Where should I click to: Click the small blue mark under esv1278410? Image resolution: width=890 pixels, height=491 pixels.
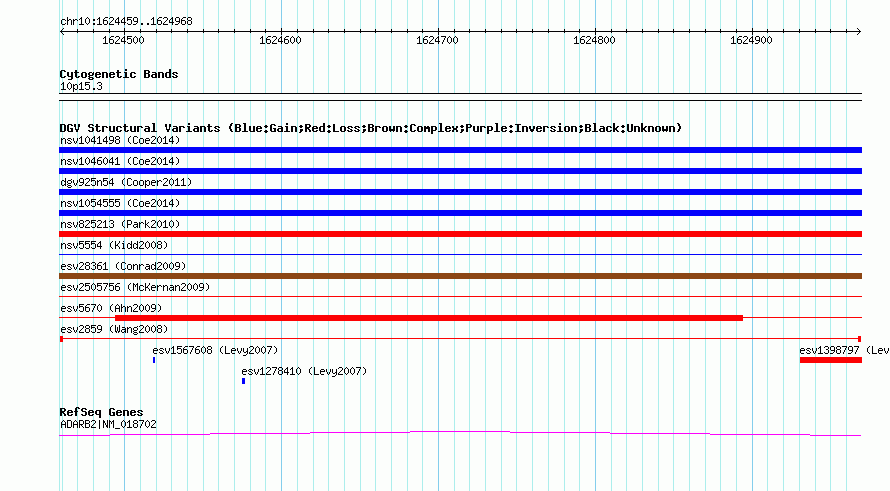point(244,381)
